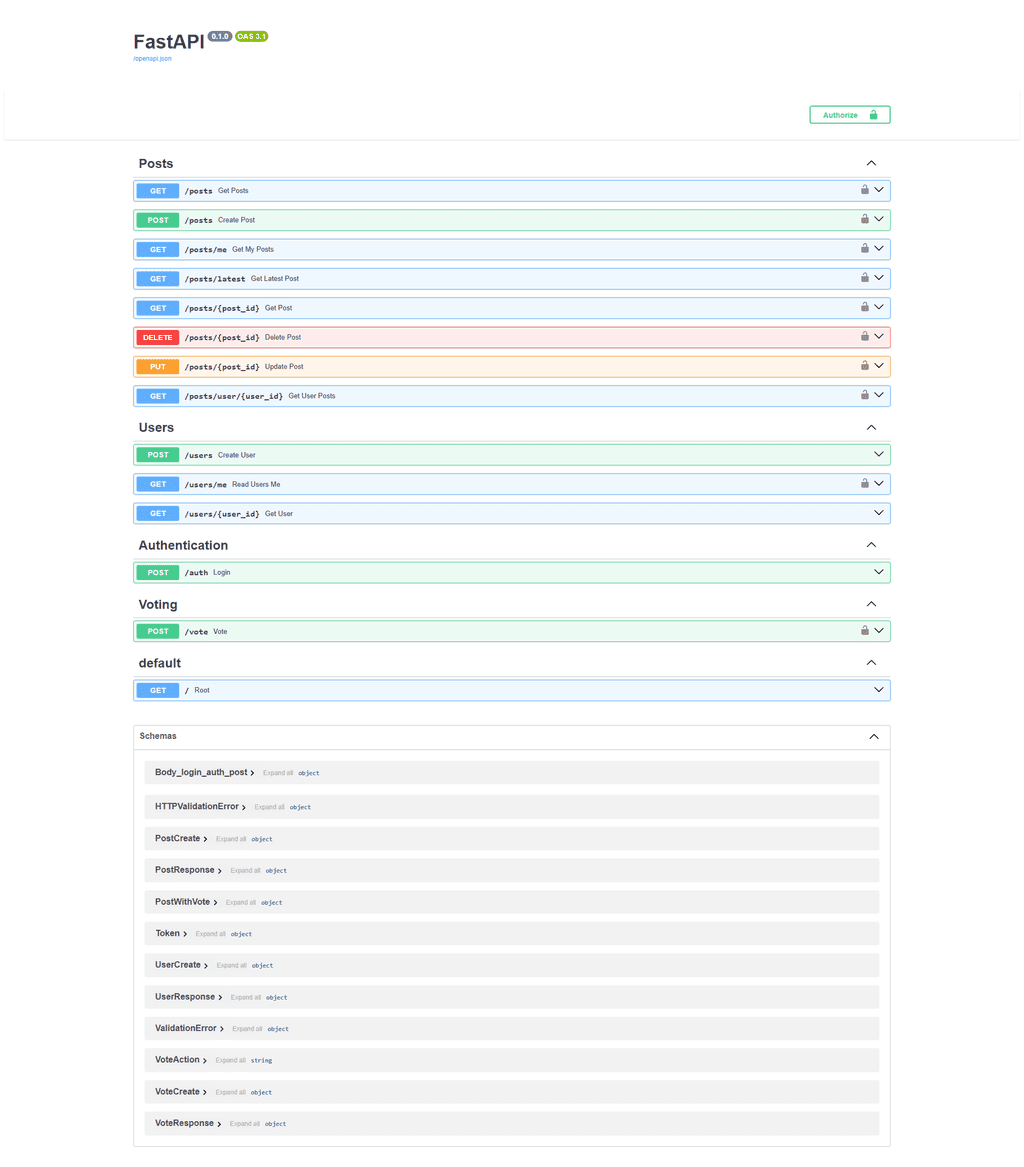Click the lock icon on POST /posts
Image resolution: width=1024 pixels, height=1167 pixels.
865,219
